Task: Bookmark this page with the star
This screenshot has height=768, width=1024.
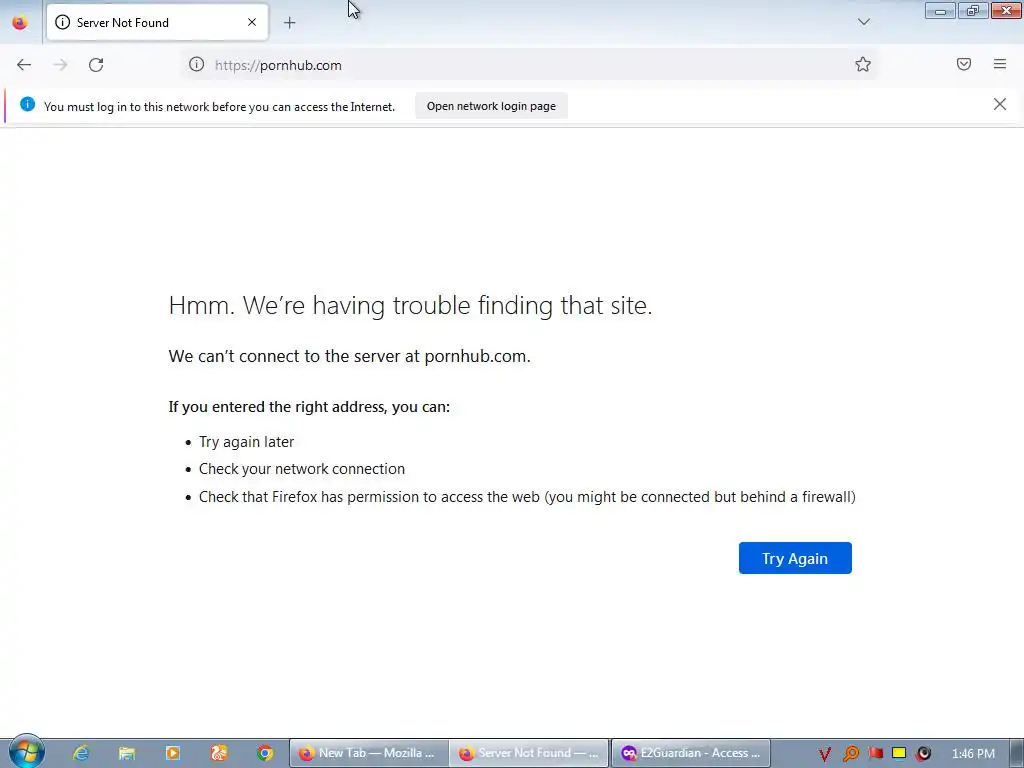Action: (863, 64)
